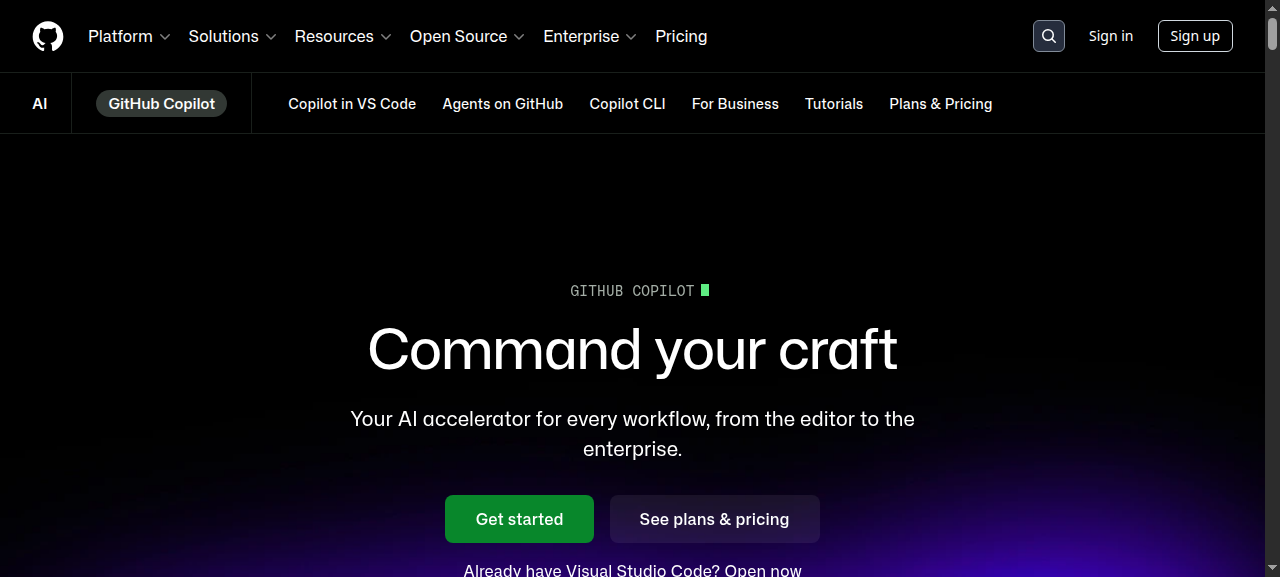Viewport: 1280px width, 577px height.
Task: Expand the Solutions dropdown menu
Action: point(231,36)
